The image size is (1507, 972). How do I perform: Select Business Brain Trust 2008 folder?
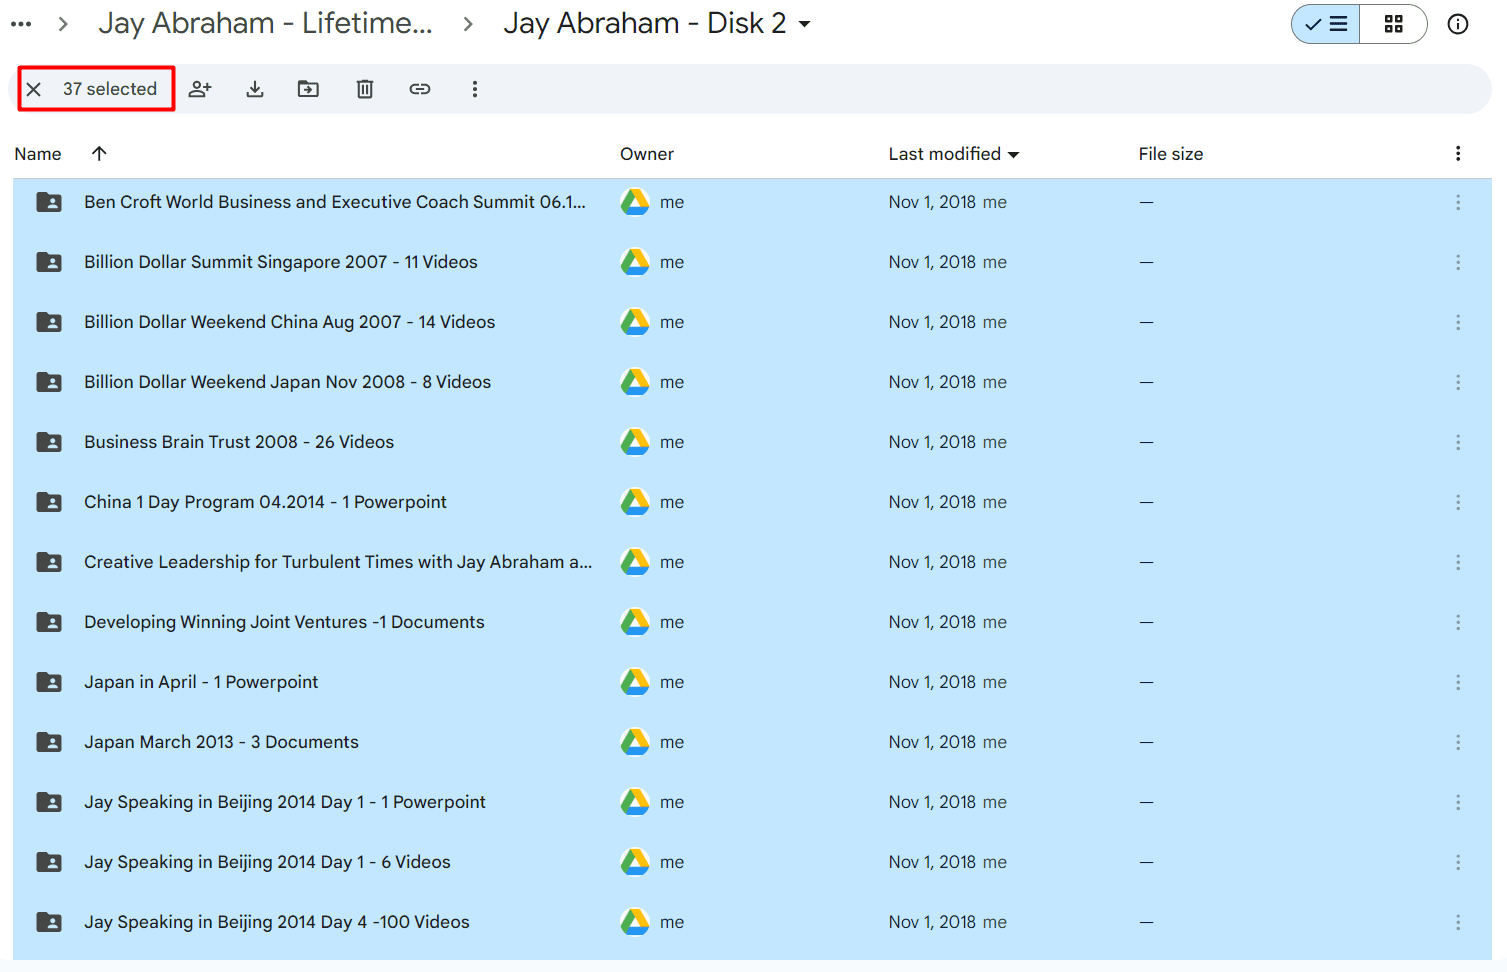(x=752, y=442)
